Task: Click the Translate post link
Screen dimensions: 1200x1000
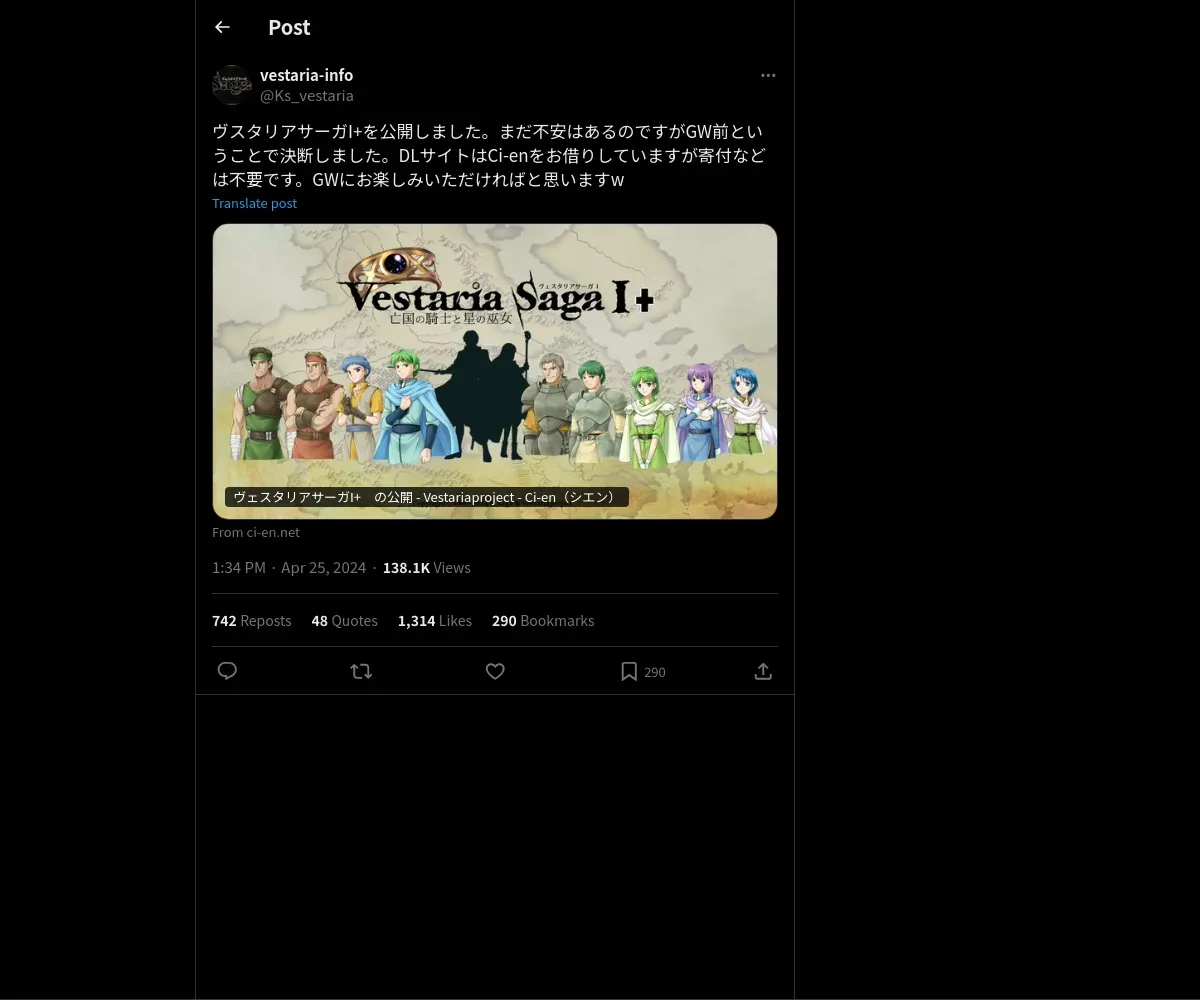Action: [254, 203]
